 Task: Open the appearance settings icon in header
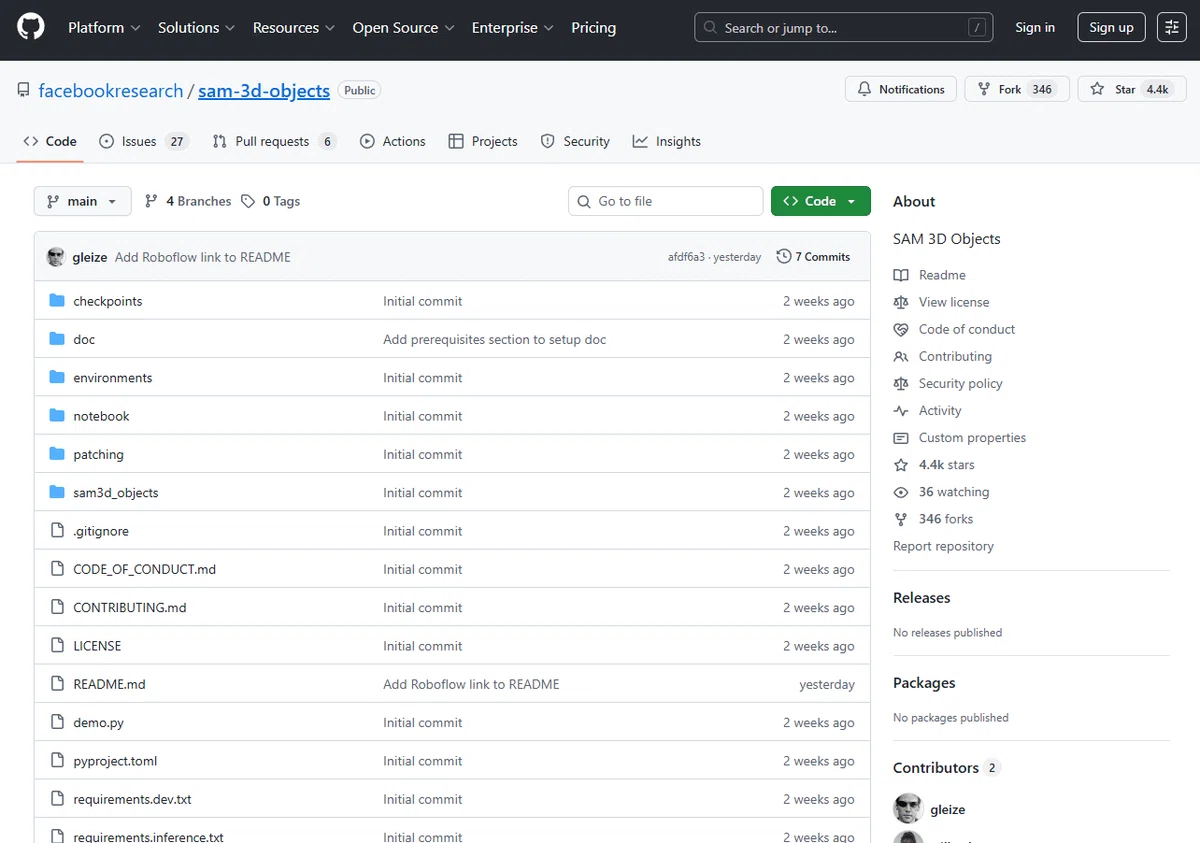pos(1171,27)
